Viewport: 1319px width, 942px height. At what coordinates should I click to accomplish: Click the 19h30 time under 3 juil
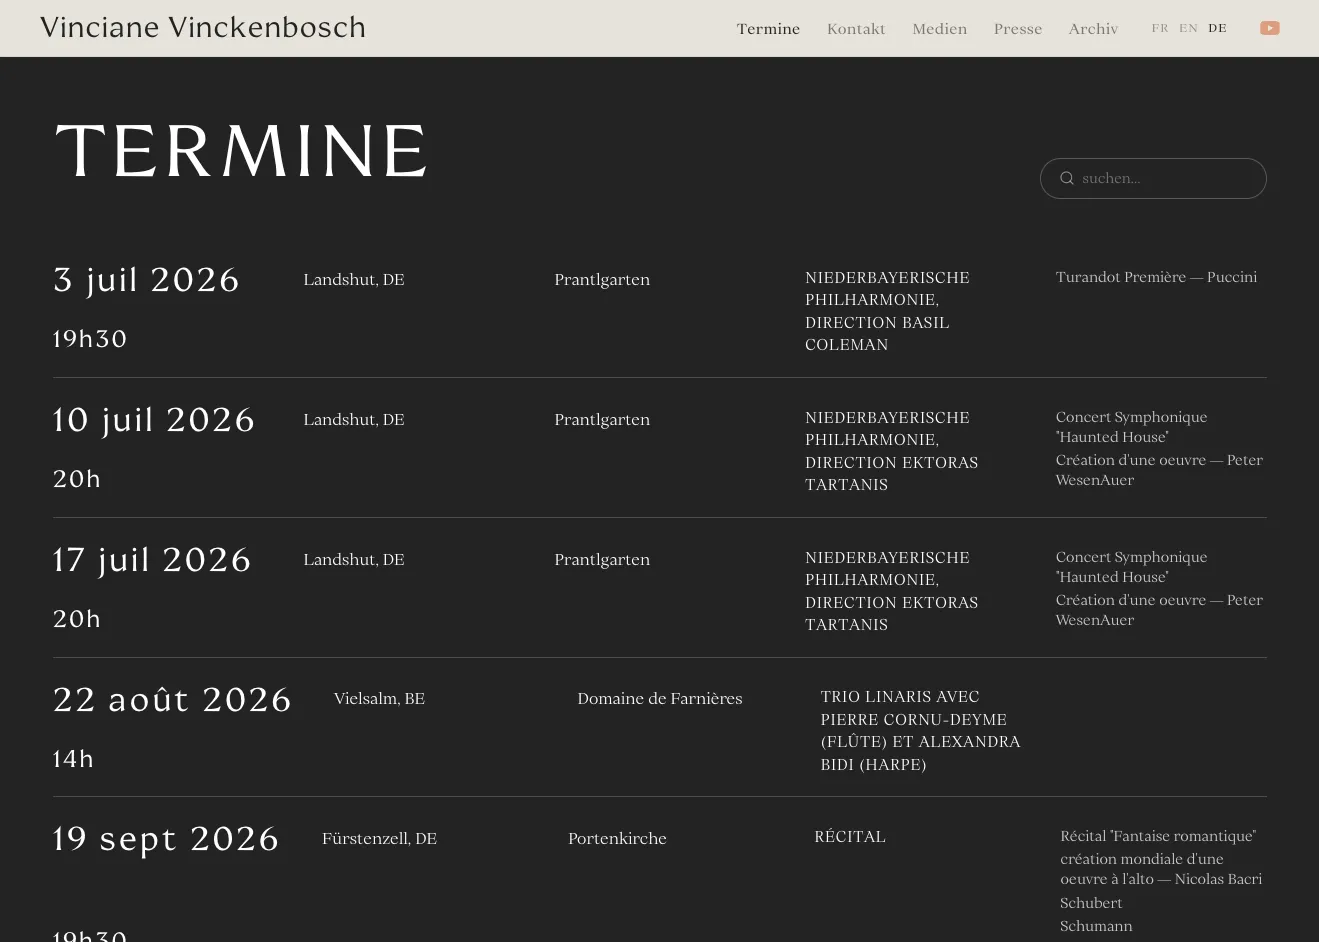[x=90, y=339]
